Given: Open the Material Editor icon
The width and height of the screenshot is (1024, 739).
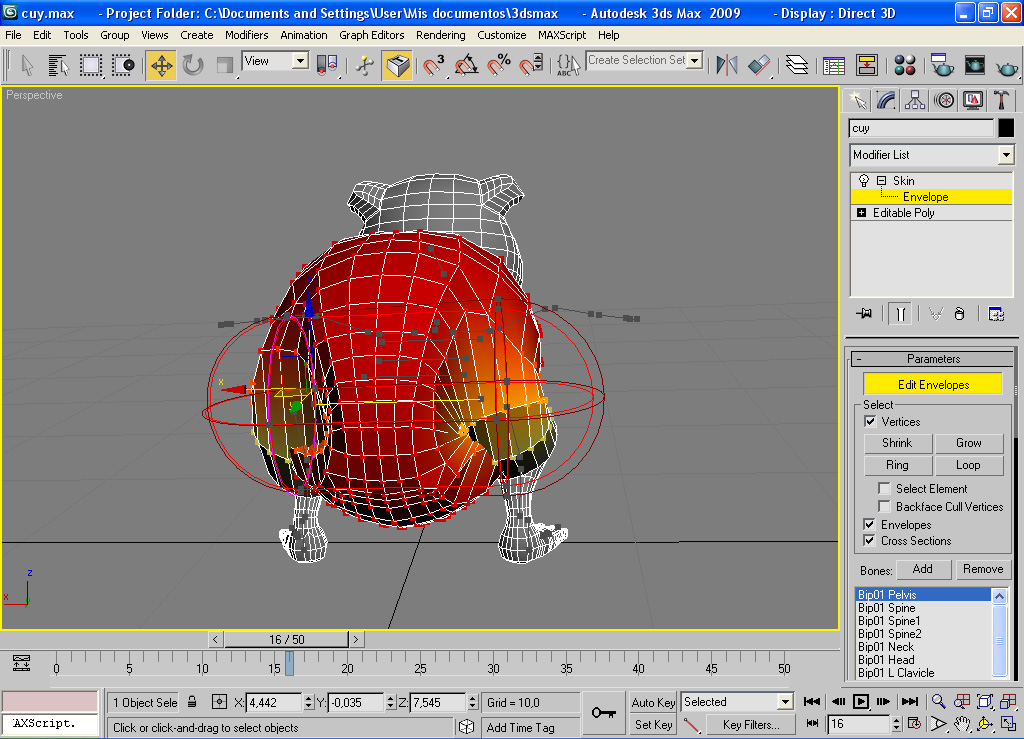Looking at the screenshot, I should [905, 66].
